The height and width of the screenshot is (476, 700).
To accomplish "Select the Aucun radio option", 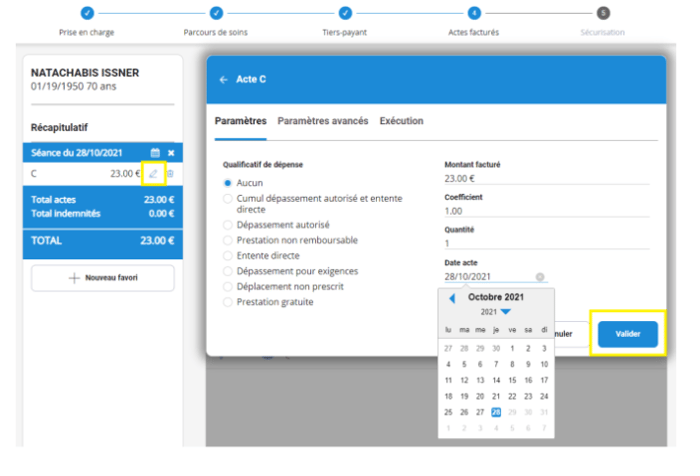I will (x=228, y=183).
